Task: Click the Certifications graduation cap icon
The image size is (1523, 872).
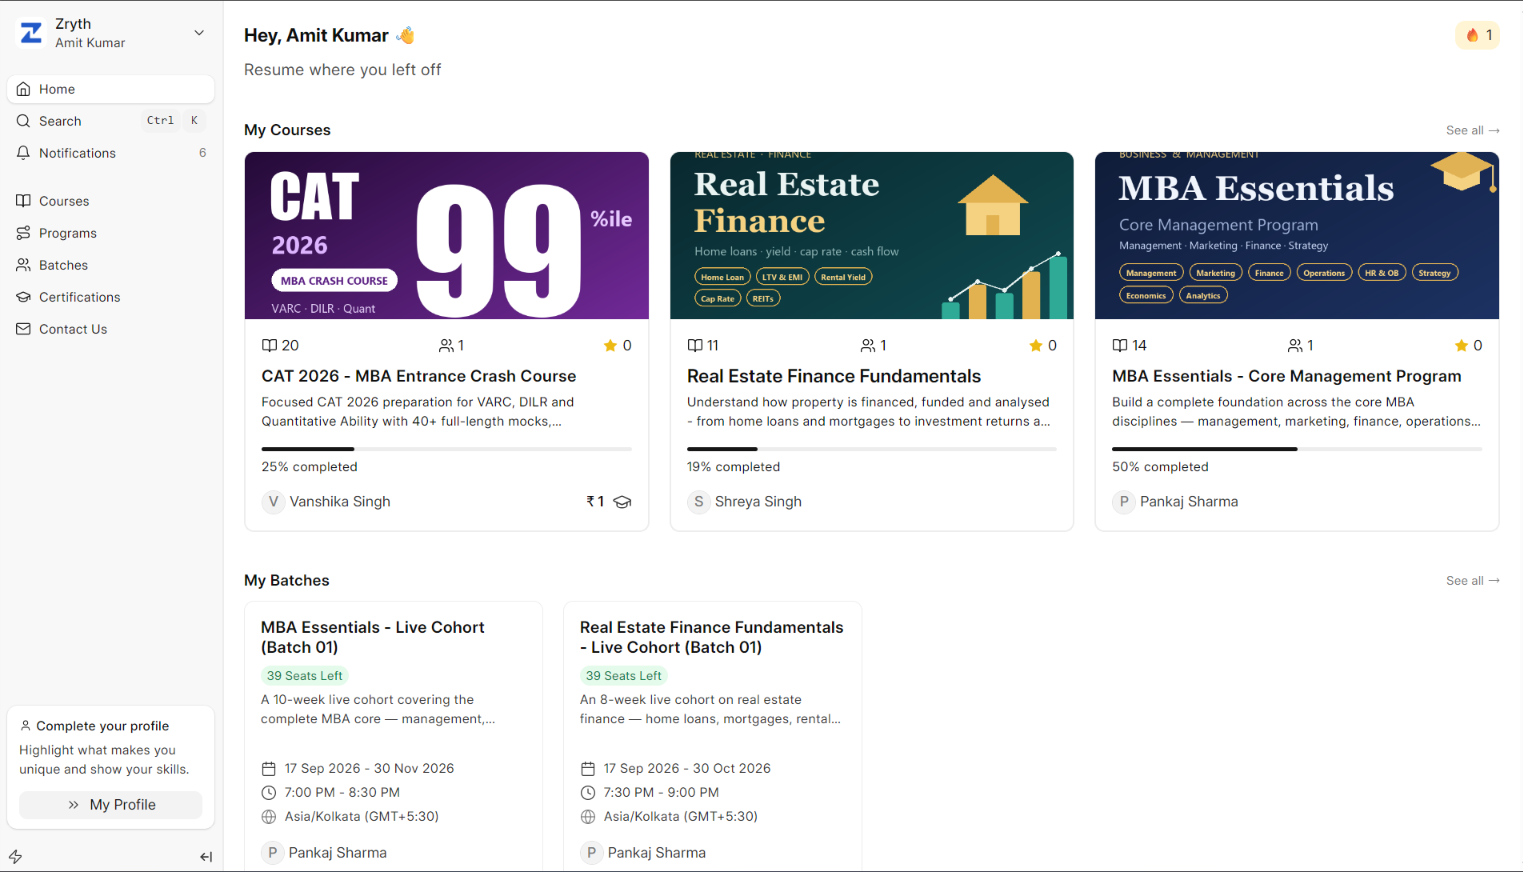Action: pyautogui.click(x=23, y=297)
